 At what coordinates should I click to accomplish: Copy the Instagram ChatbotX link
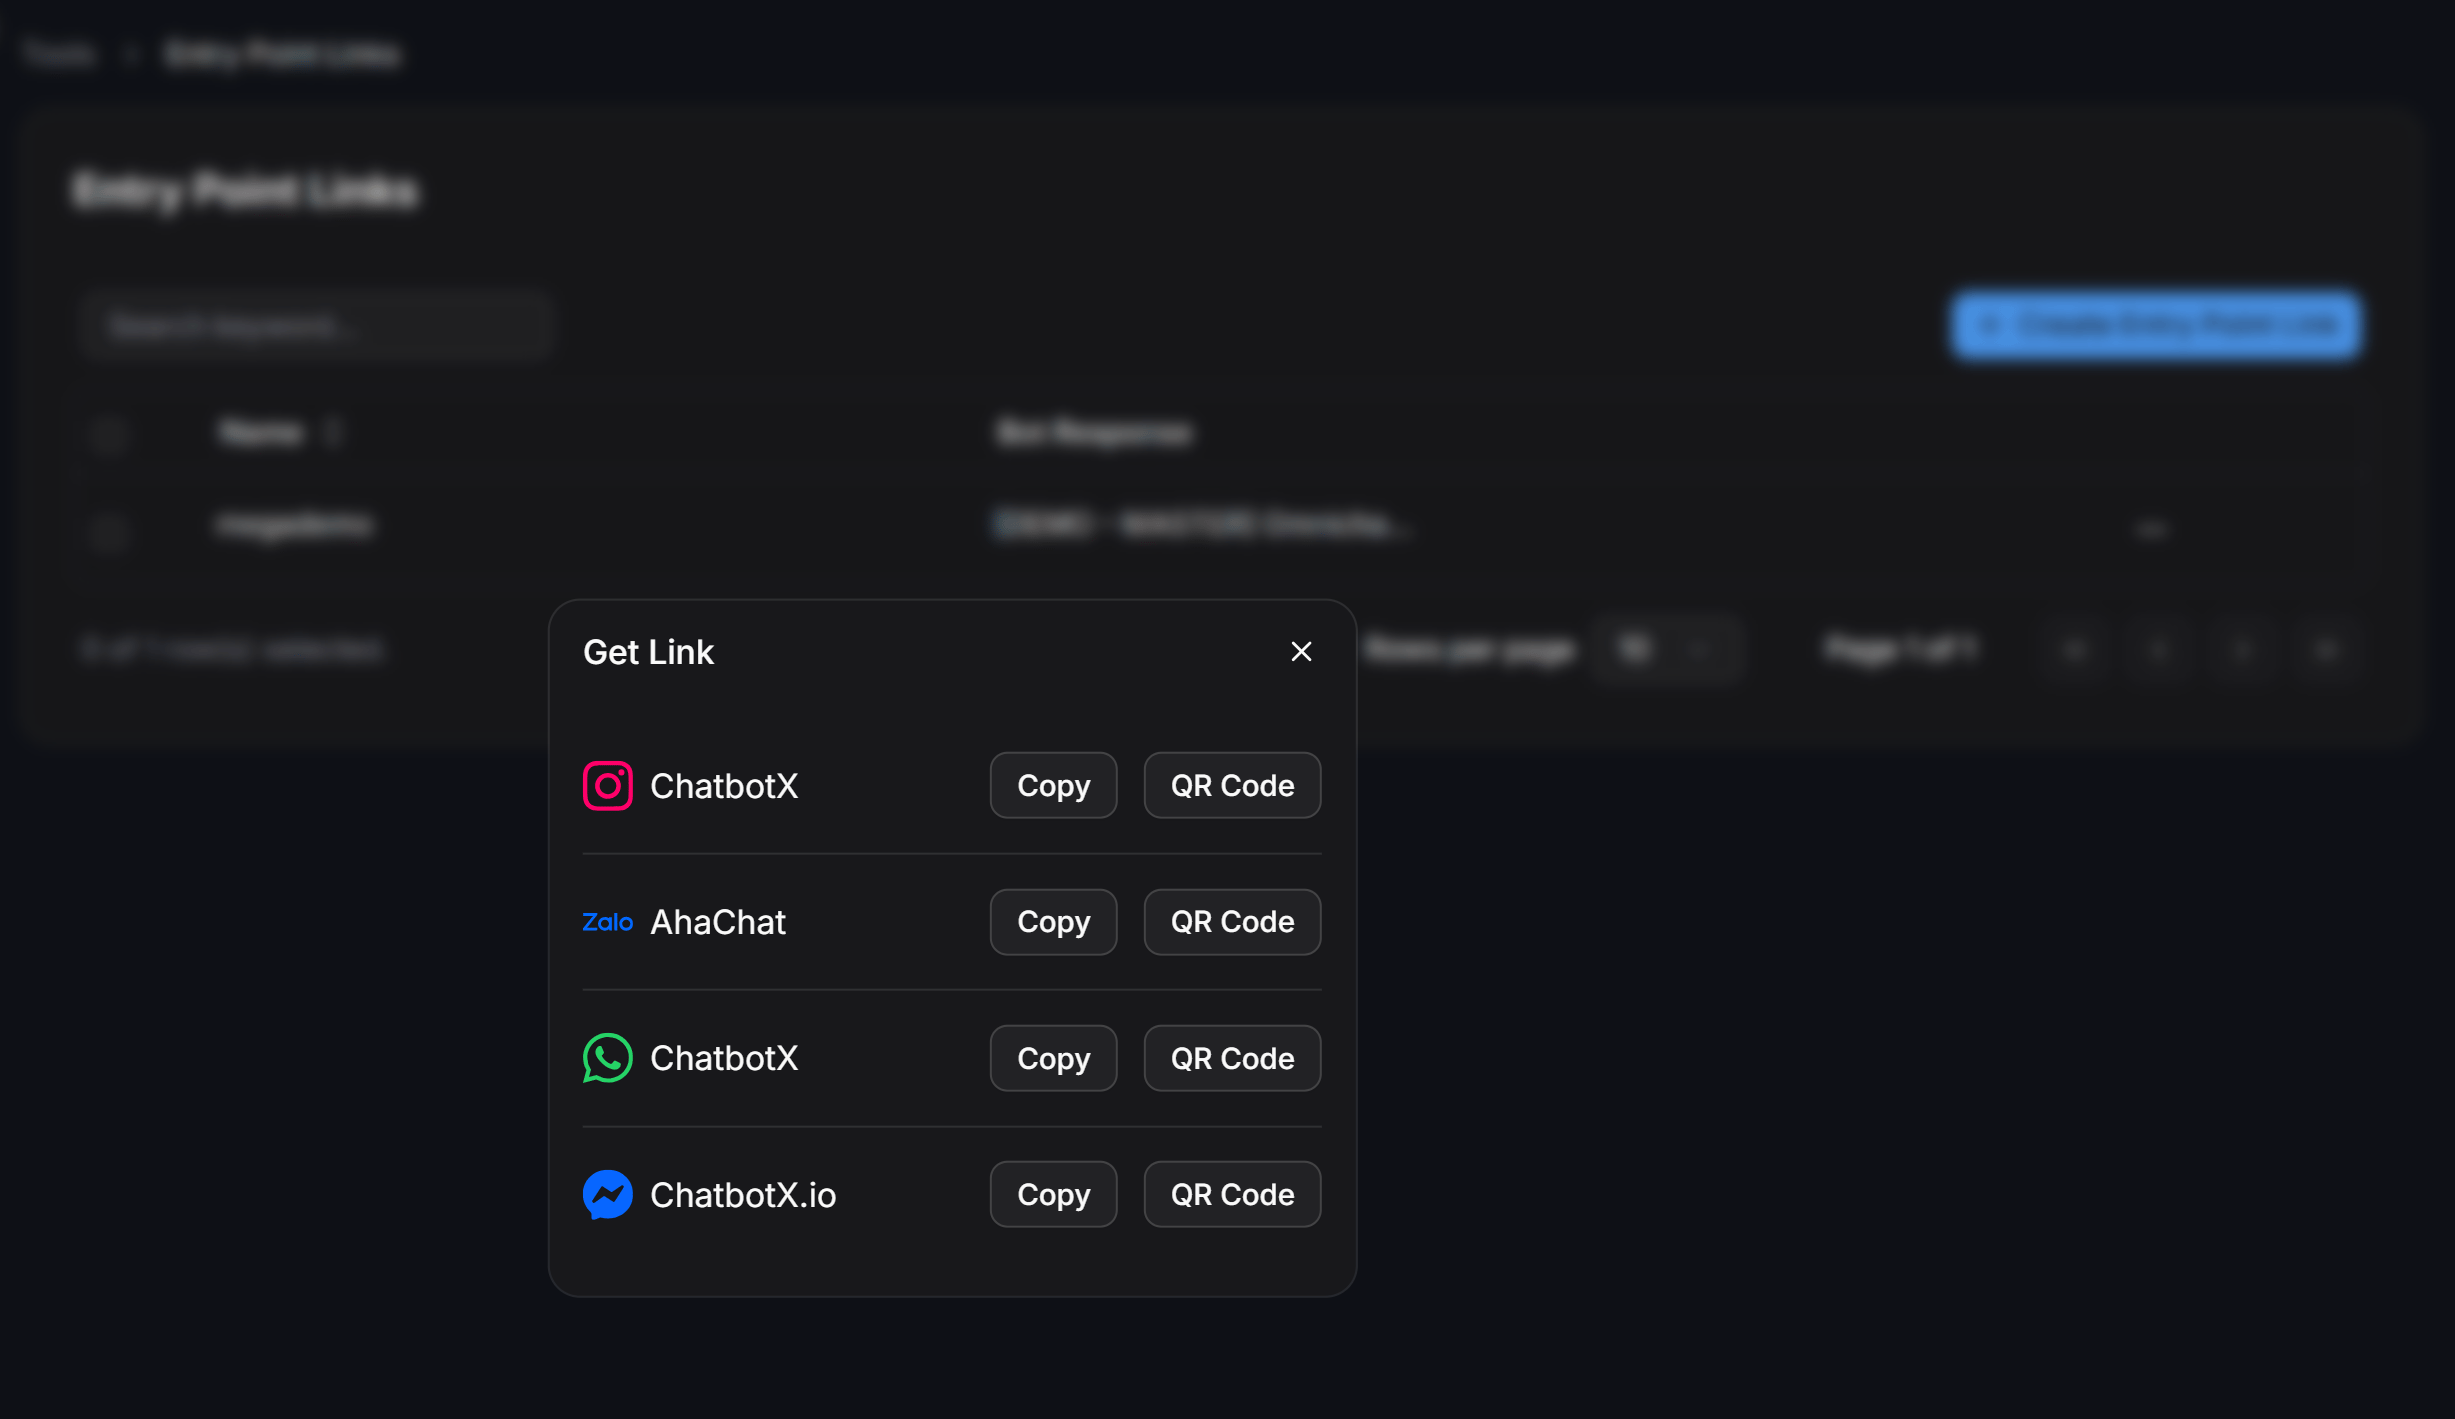(1053, 786)
